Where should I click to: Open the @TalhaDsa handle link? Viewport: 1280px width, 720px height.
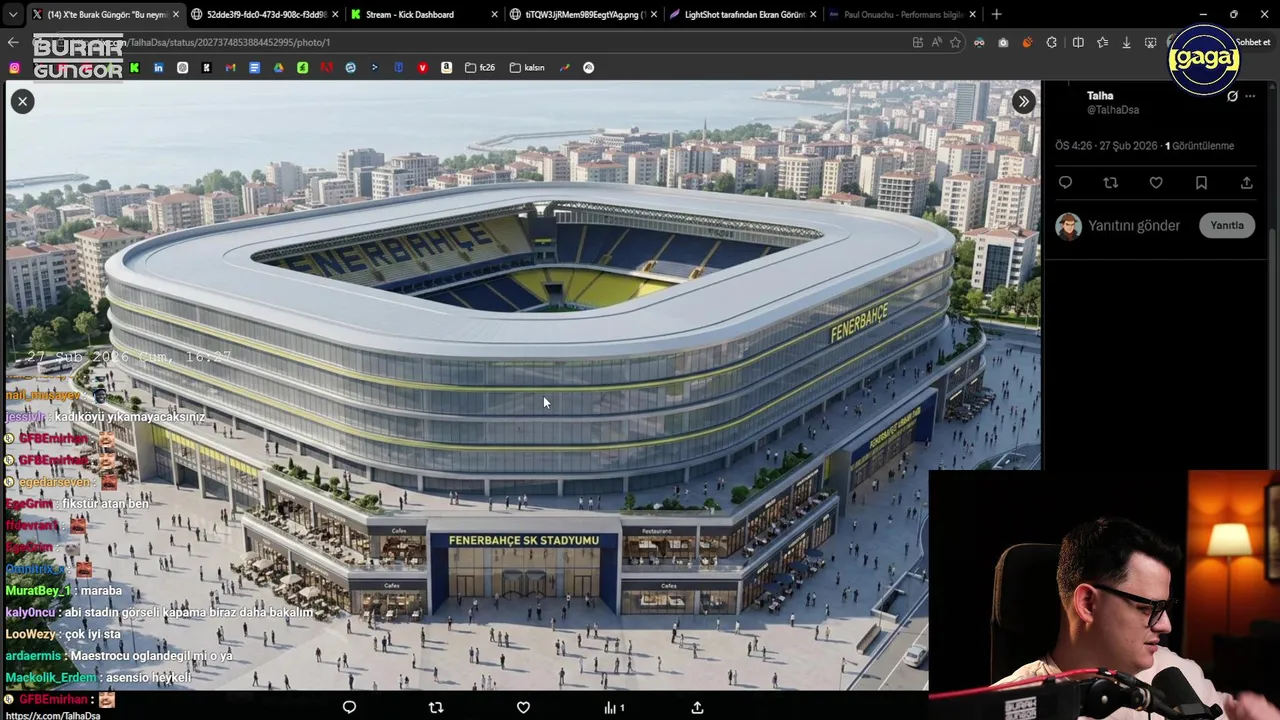[1113, 110]
